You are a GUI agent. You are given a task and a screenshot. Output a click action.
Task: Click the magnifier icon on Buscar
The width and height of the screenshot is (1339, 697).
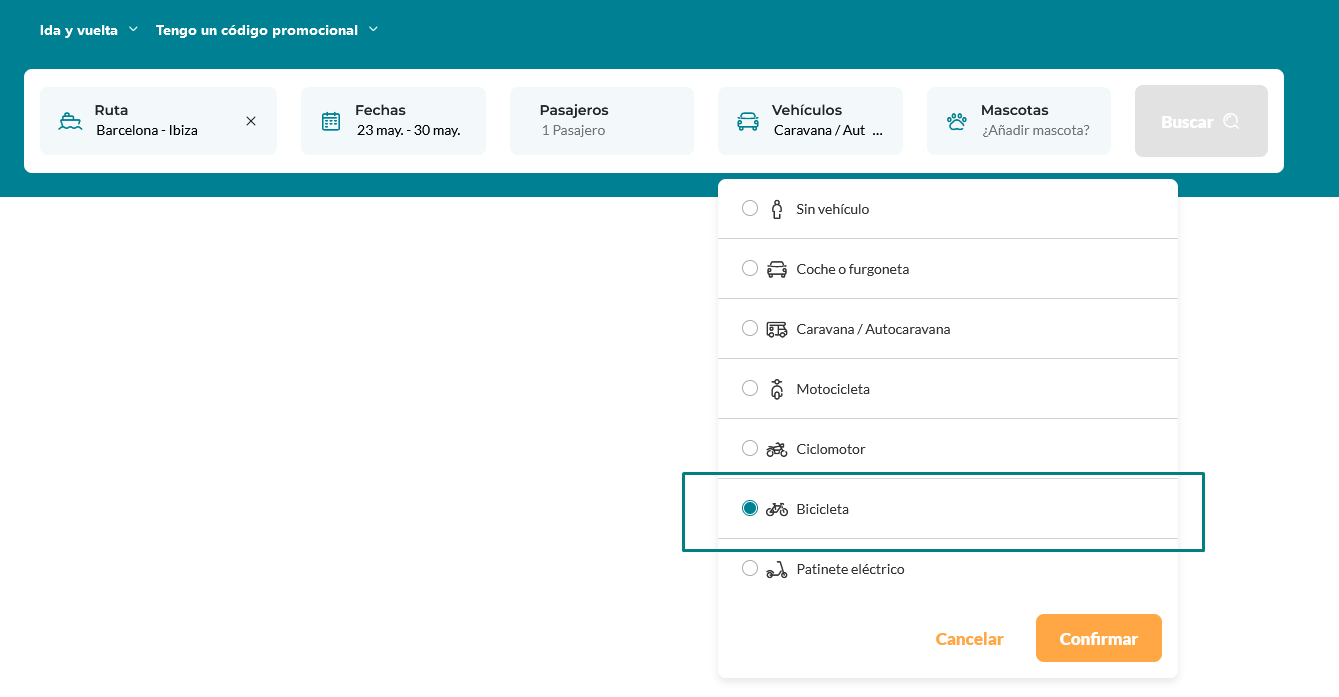pos(1231,121)
